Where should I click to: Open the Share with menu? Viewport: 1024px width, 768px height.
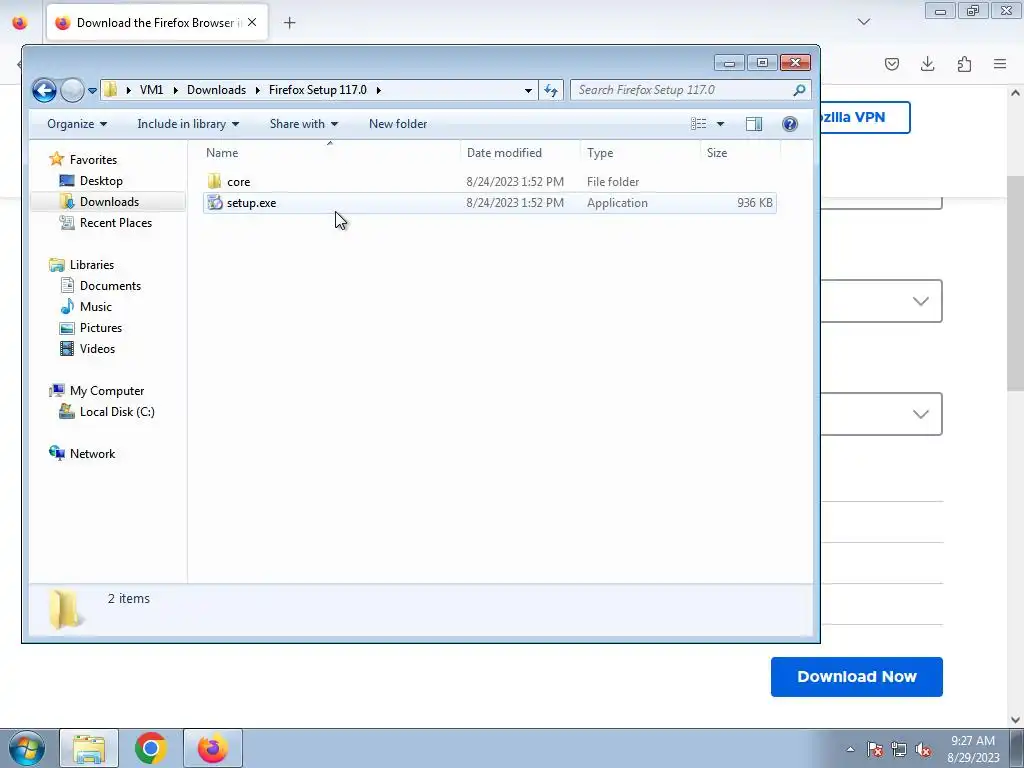[x=304, y=124]
